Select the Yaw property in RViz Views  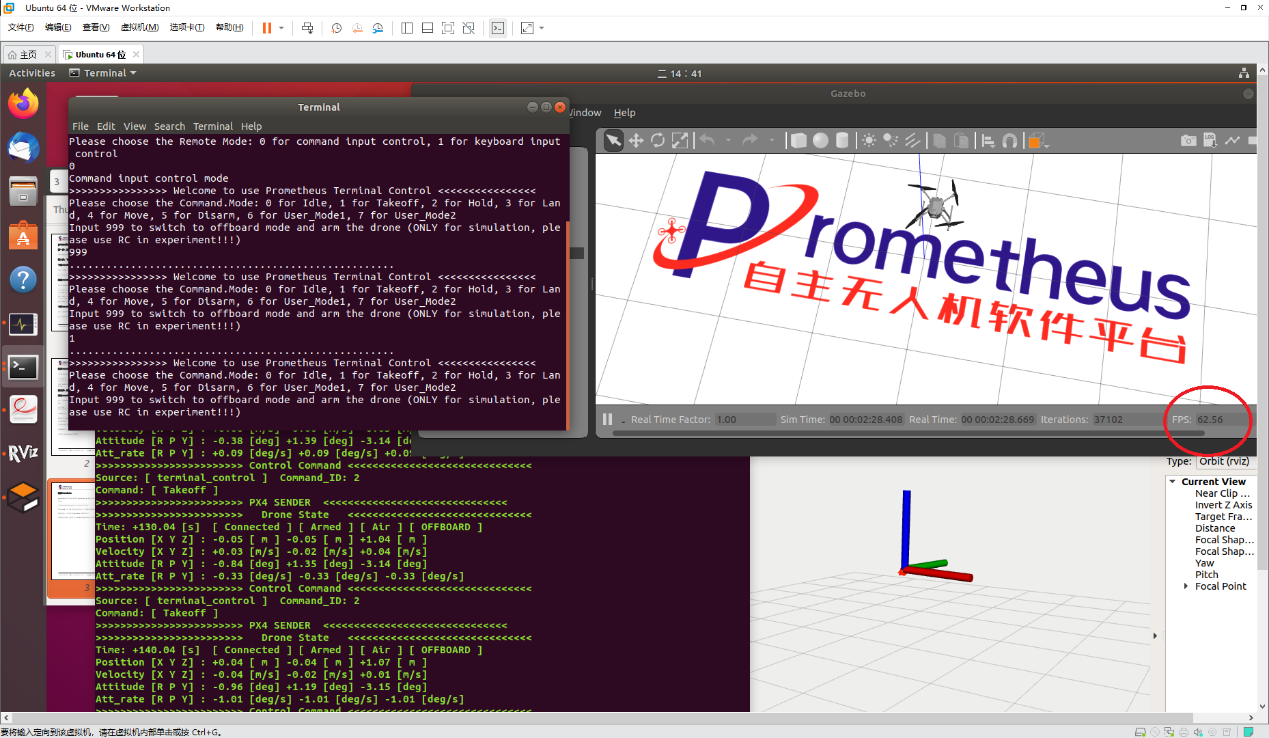point(1206,563)
